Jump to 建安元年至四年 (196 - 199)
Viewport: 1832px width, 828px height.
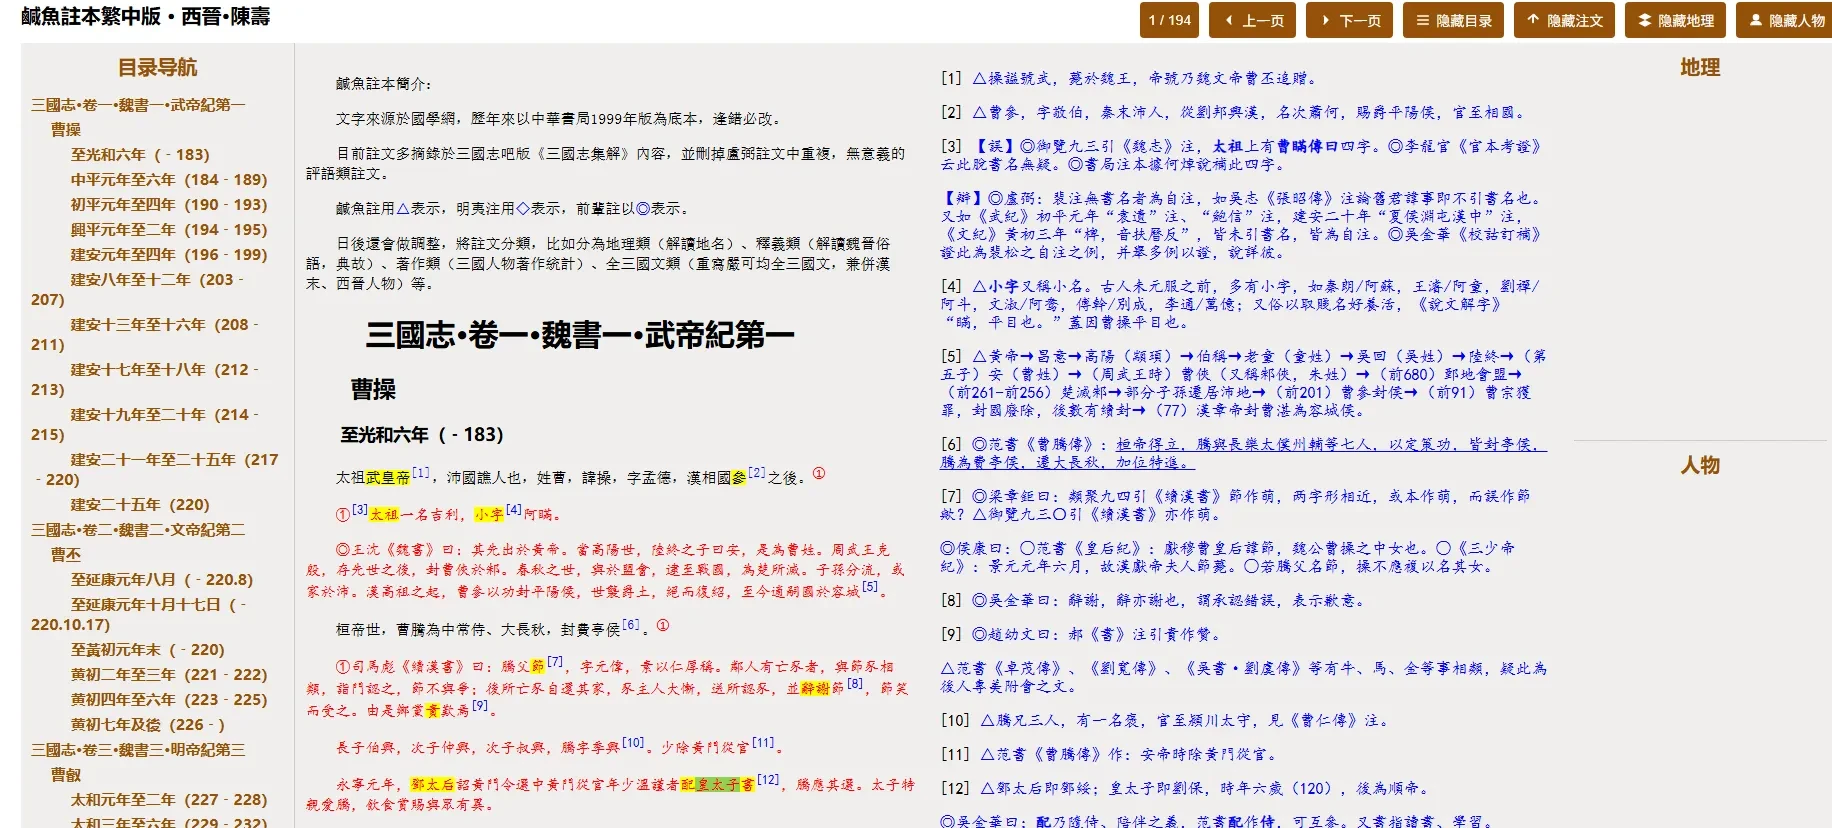pos(169,255)
